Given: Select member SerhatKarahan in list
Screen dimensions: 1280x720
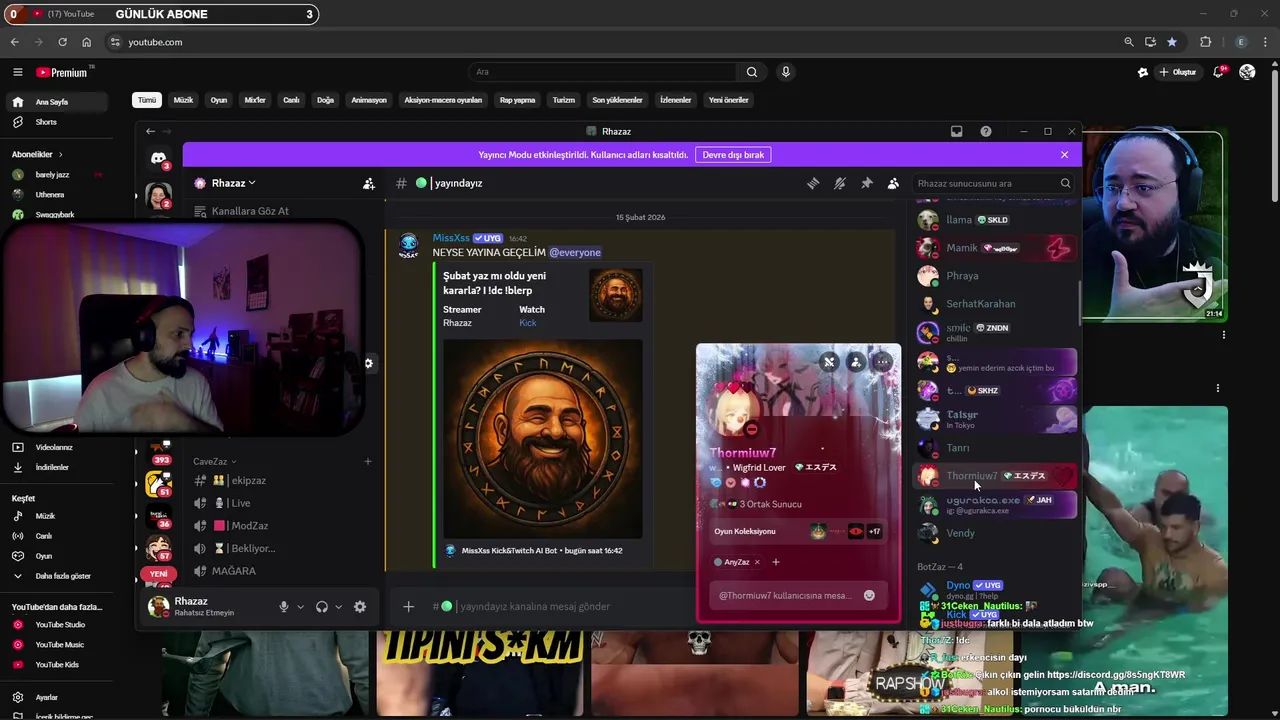Looking at the screenshot, I should (996, 303).
